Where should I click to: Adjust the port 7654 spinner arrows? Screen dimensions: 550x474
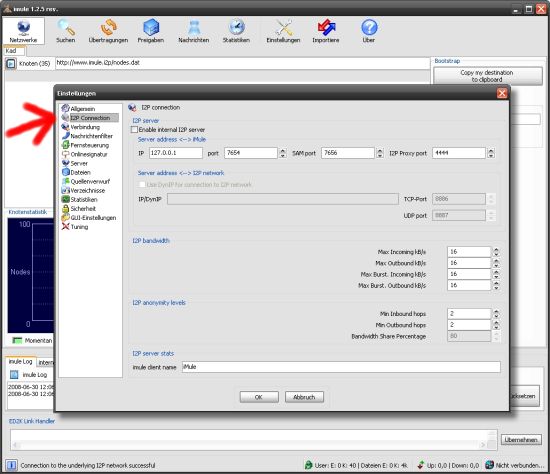[x=283, y=153]
